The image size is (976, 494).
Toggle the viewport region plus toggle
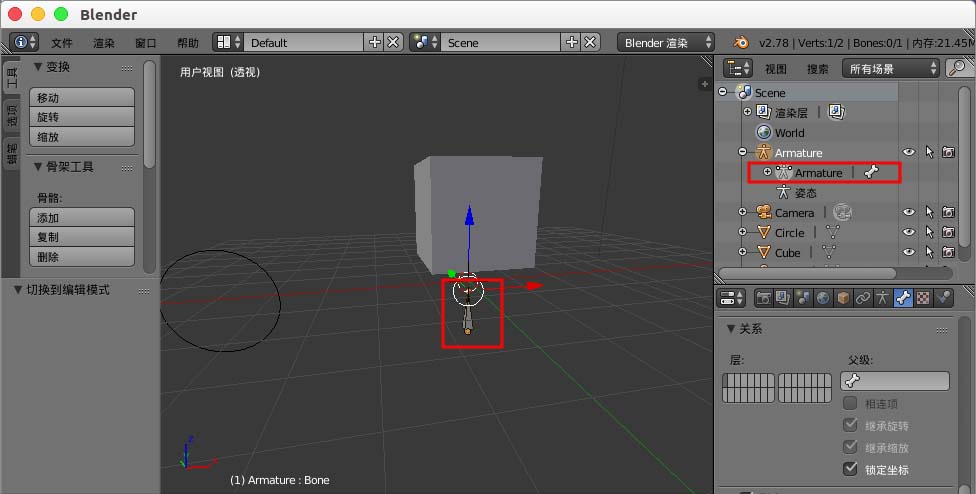[x=705, y=84]
